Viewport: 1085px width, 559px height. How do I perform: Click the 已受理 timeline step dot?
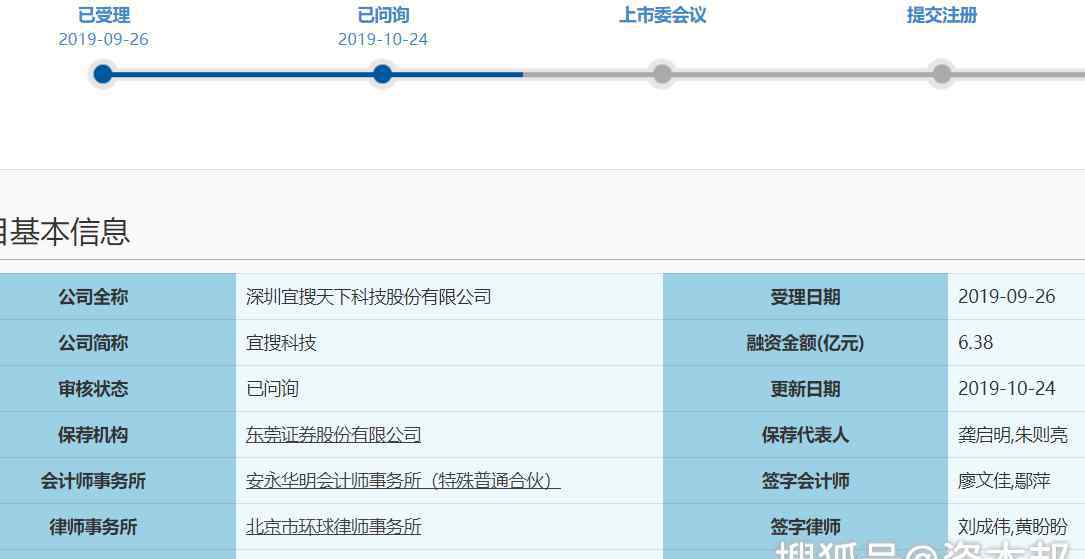[x=102, y=74]
